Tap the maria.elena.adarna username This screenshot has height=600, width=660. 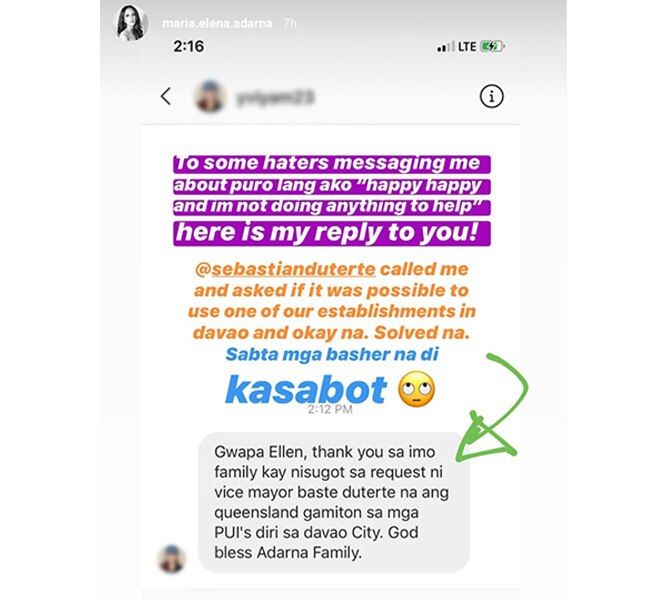point(217,23)
